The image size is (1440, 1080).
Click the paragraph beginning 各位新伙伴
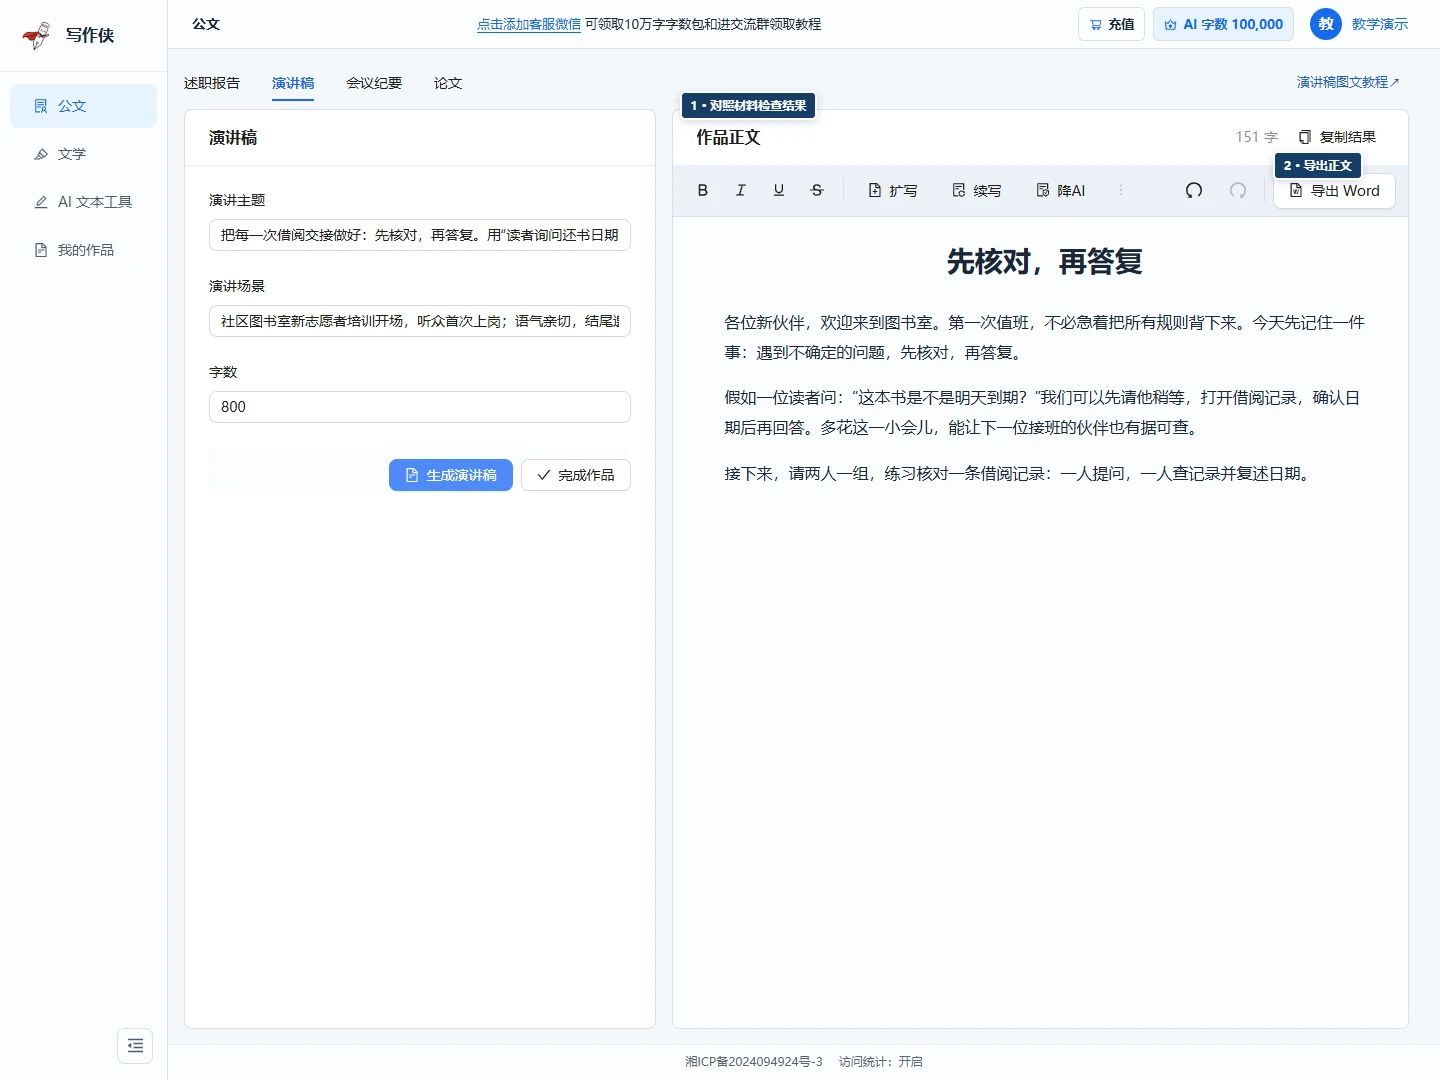(1044, 337)
